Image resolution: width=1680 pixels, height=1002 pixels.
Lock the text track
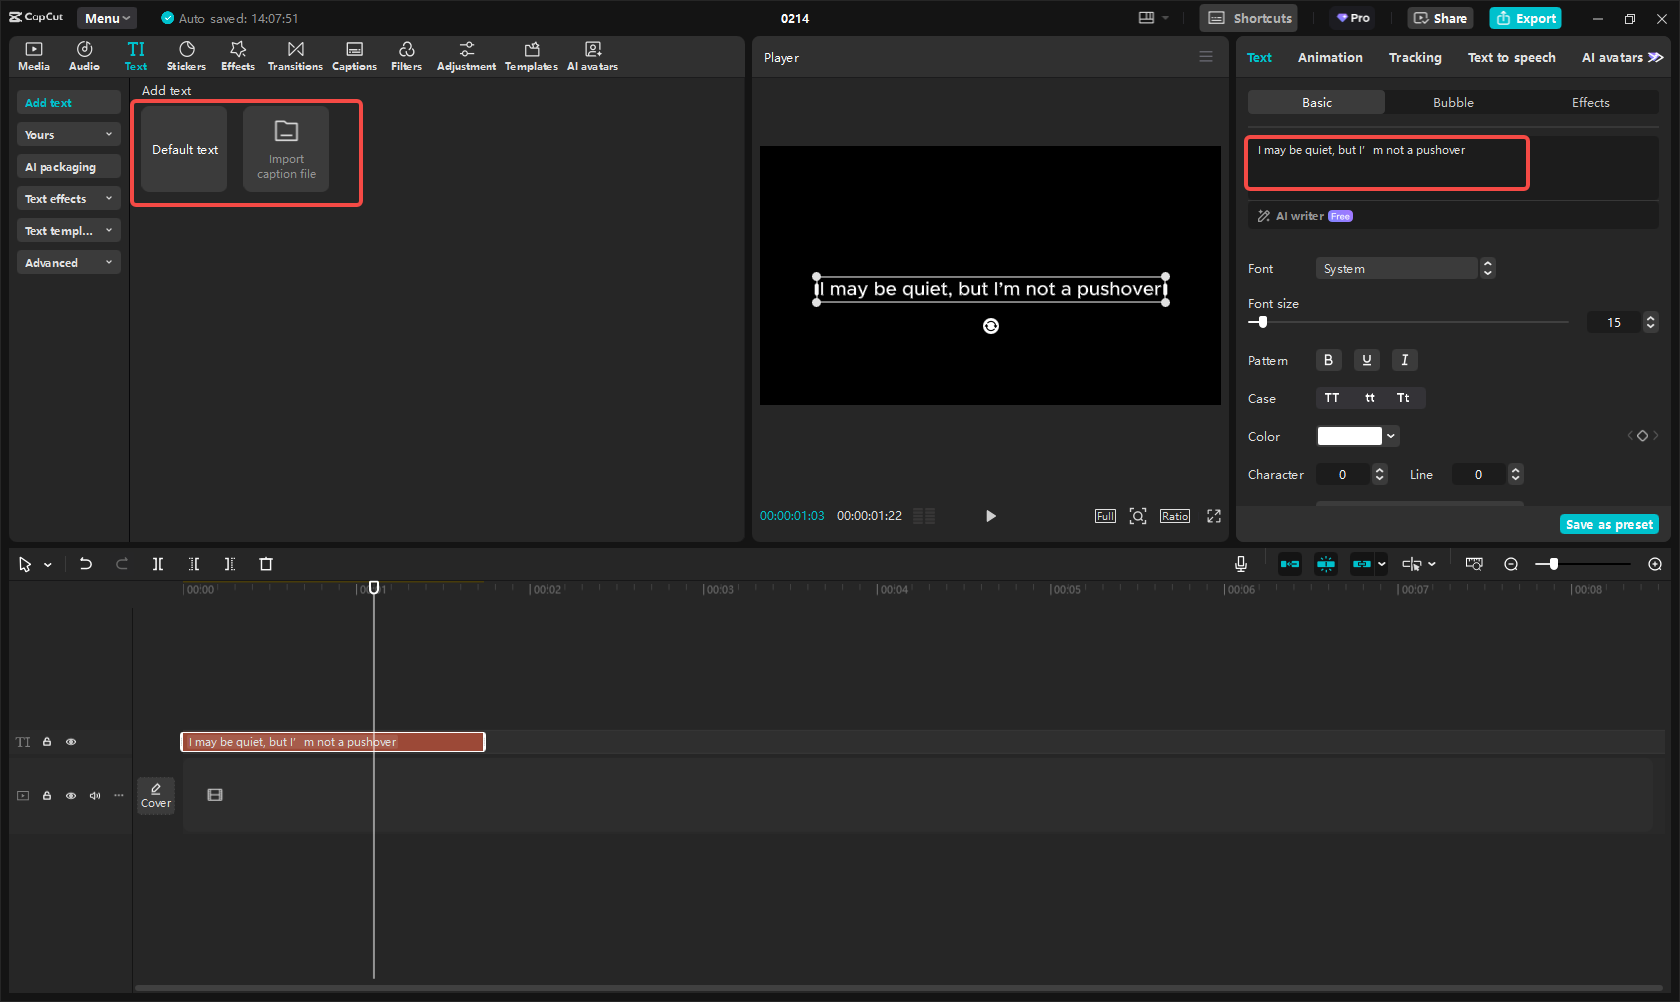(47, 742)
